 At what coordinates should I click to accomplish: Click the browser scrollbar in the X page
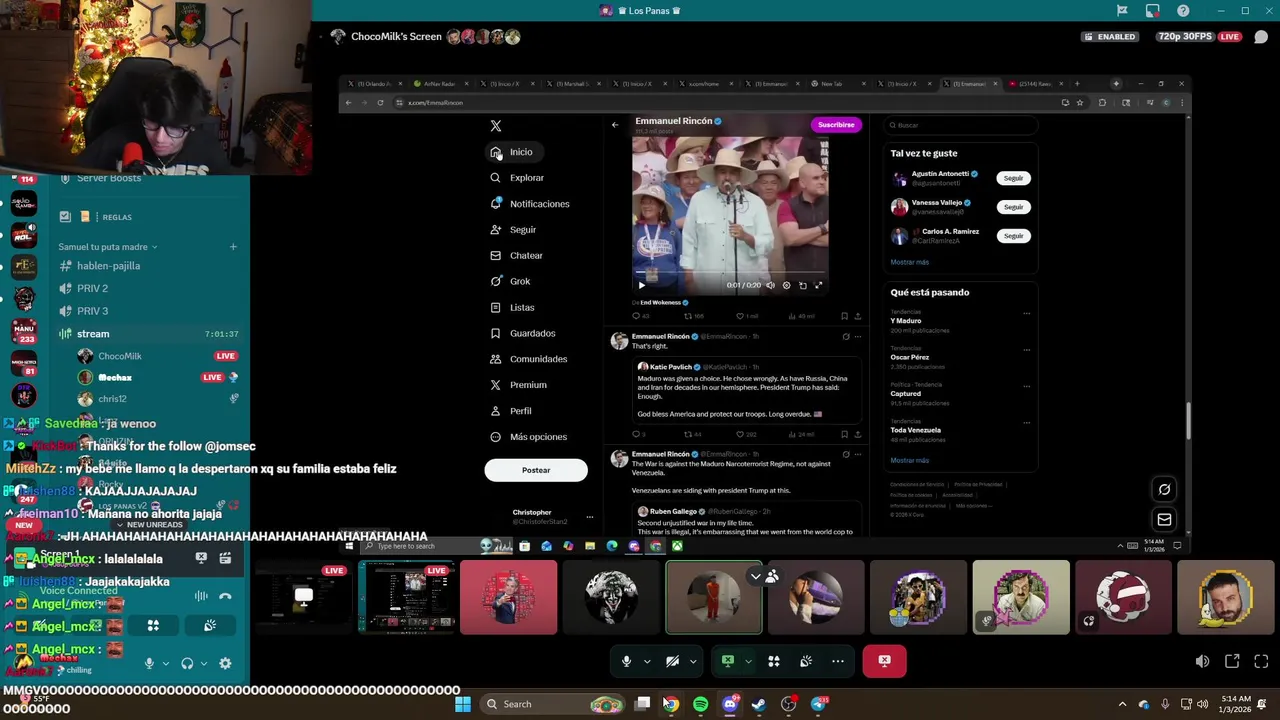tap(1188, 420)
